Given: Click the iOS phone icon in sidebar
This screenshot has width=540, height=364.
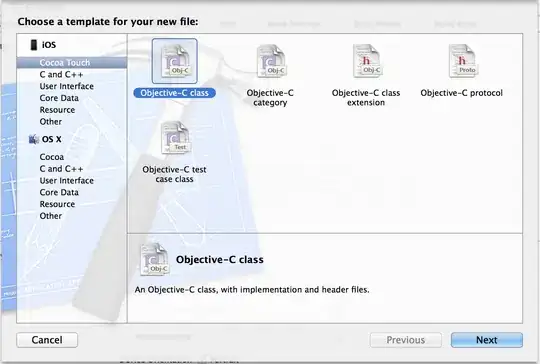Looking at the screenshot, I should pos(34,45).
